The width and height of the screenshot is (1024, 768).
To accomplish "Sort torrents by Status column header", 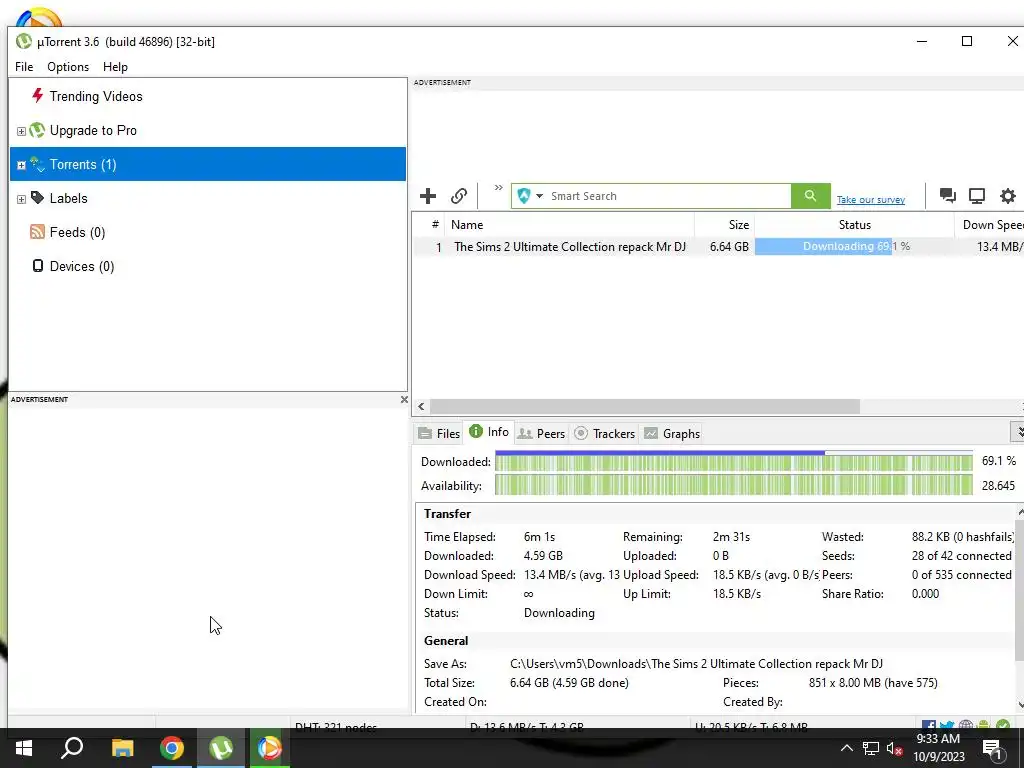I will [x=854, y=225].
